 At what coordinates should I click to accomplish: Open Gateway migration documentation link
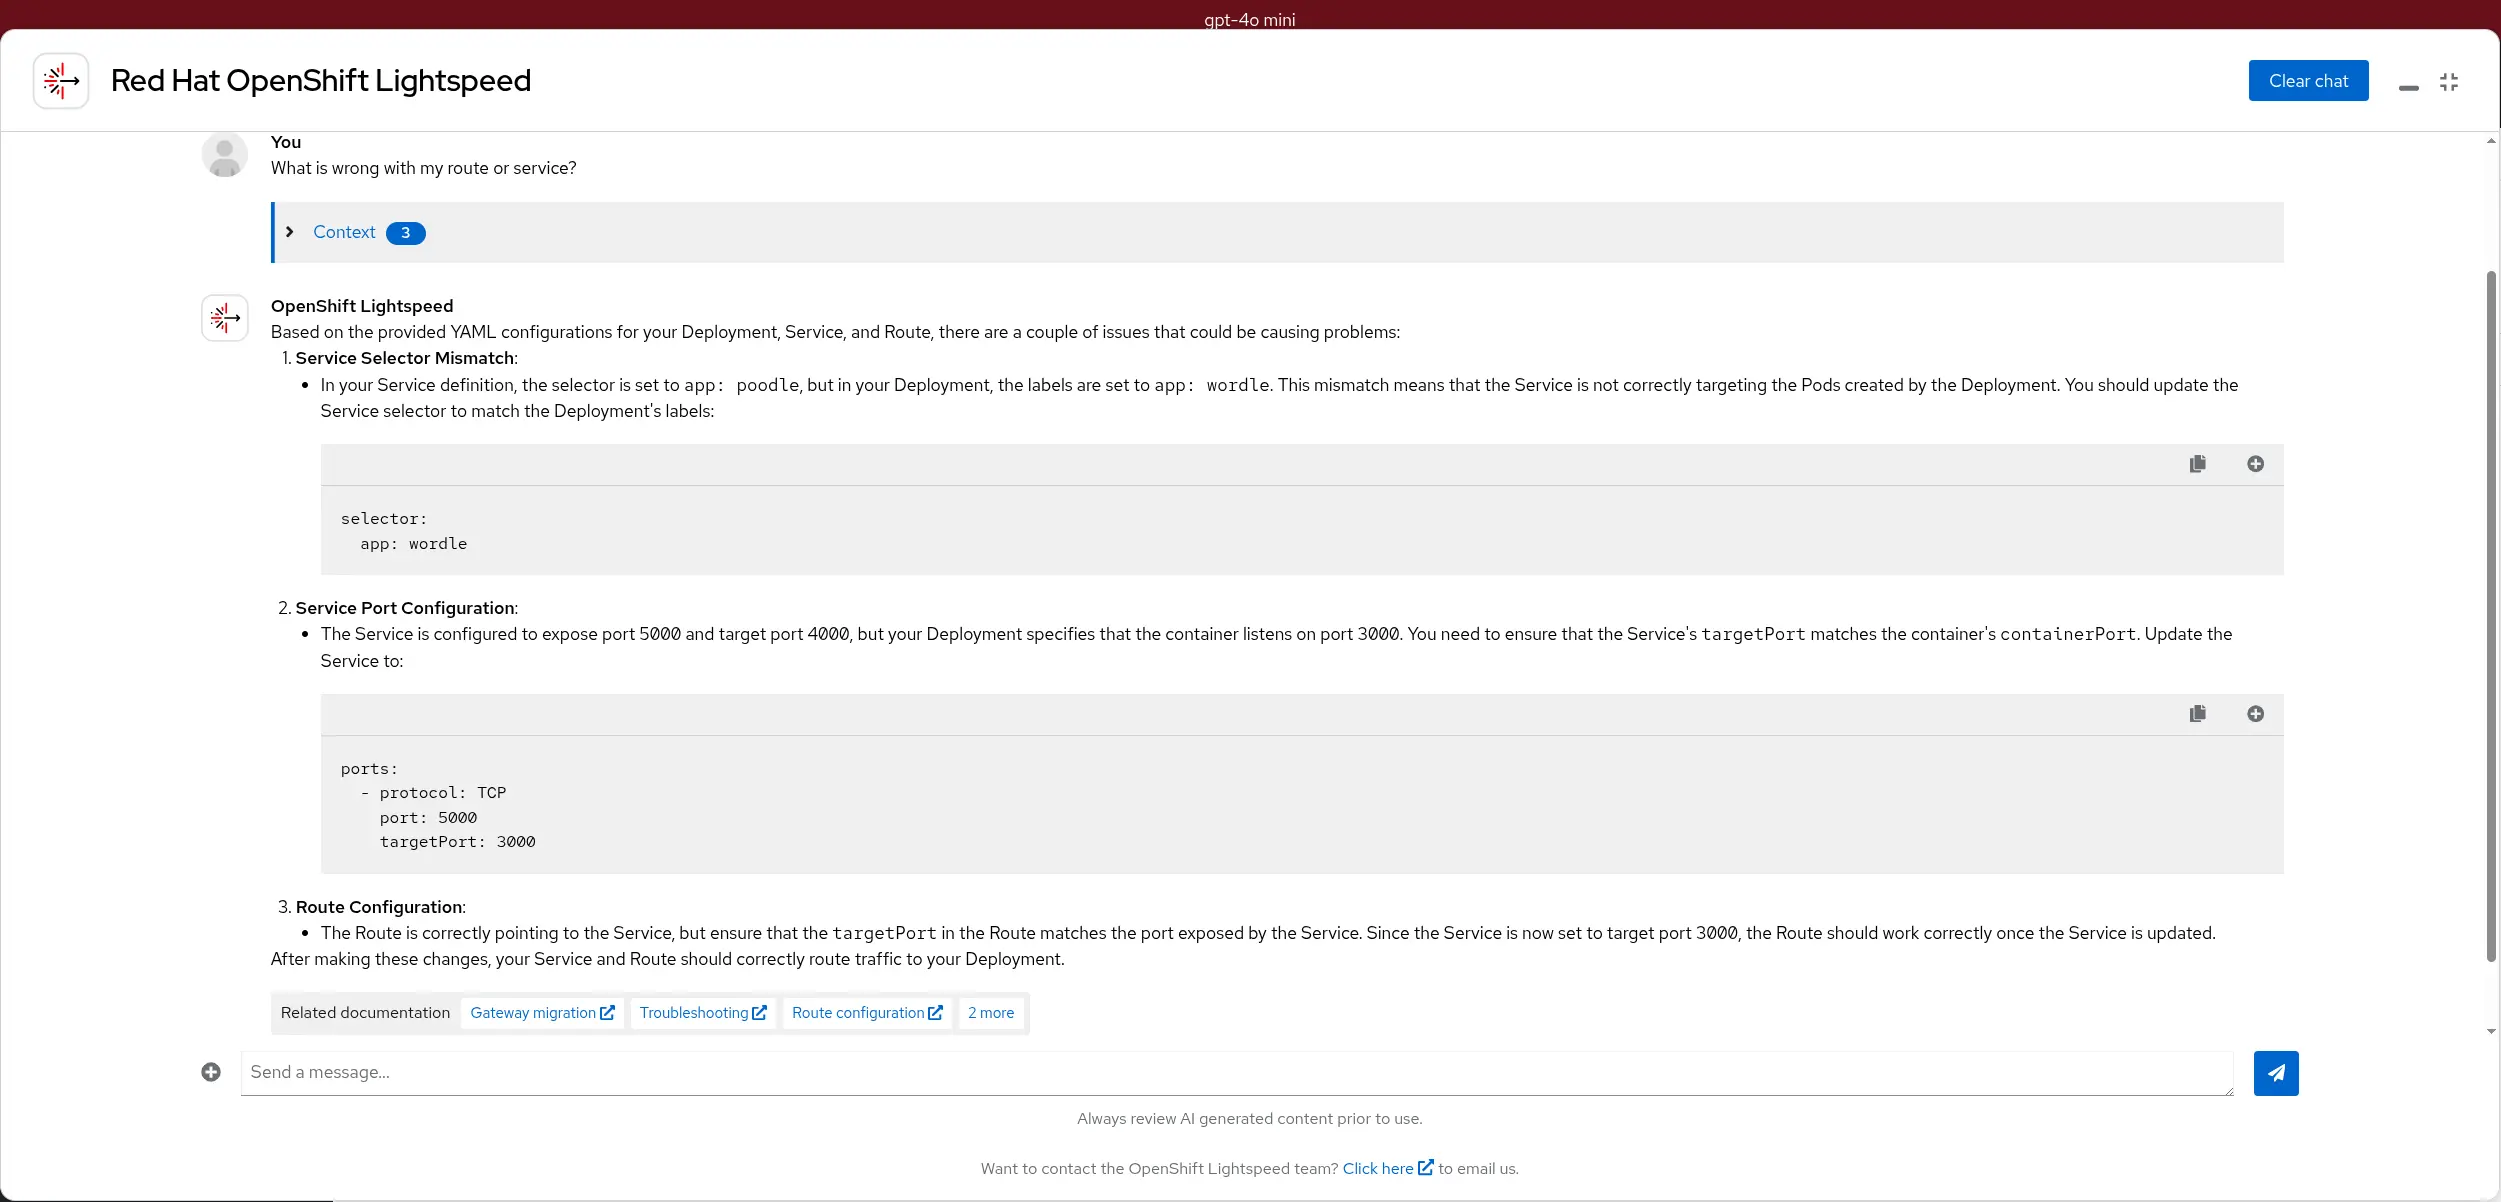click(542, 1013)
